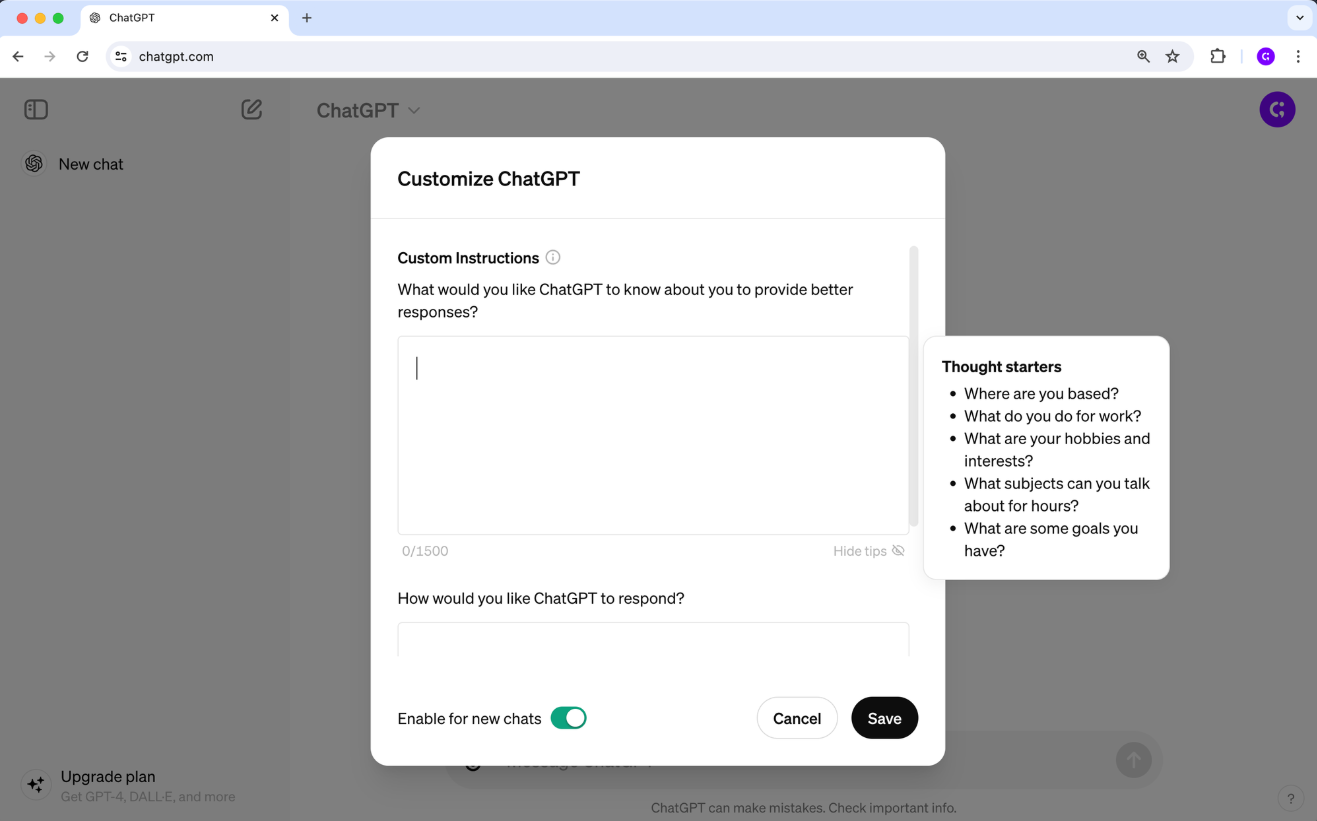
Task: Click the send message arrow button
Action: (1133, 760)
